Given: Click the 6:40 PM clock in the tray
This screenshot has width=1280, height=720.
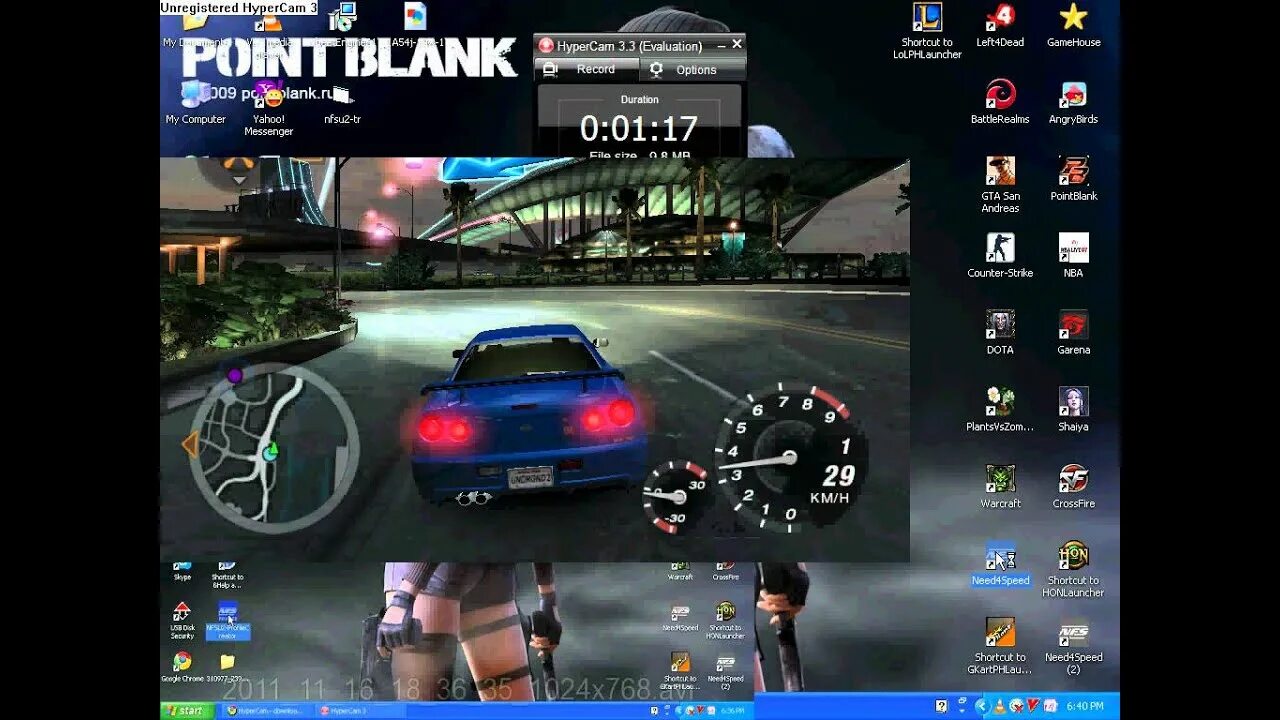Looking at the screenshot, I should 1085,706.
